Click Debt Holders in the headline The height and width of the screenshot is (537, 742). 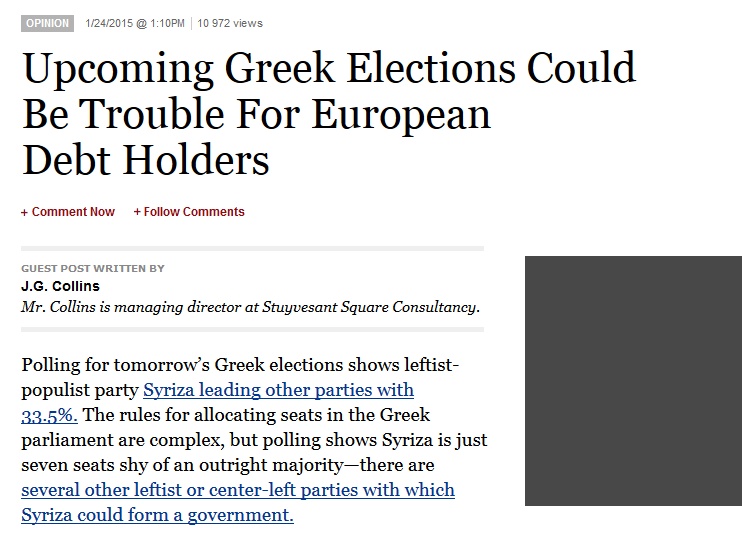[146, 160]
